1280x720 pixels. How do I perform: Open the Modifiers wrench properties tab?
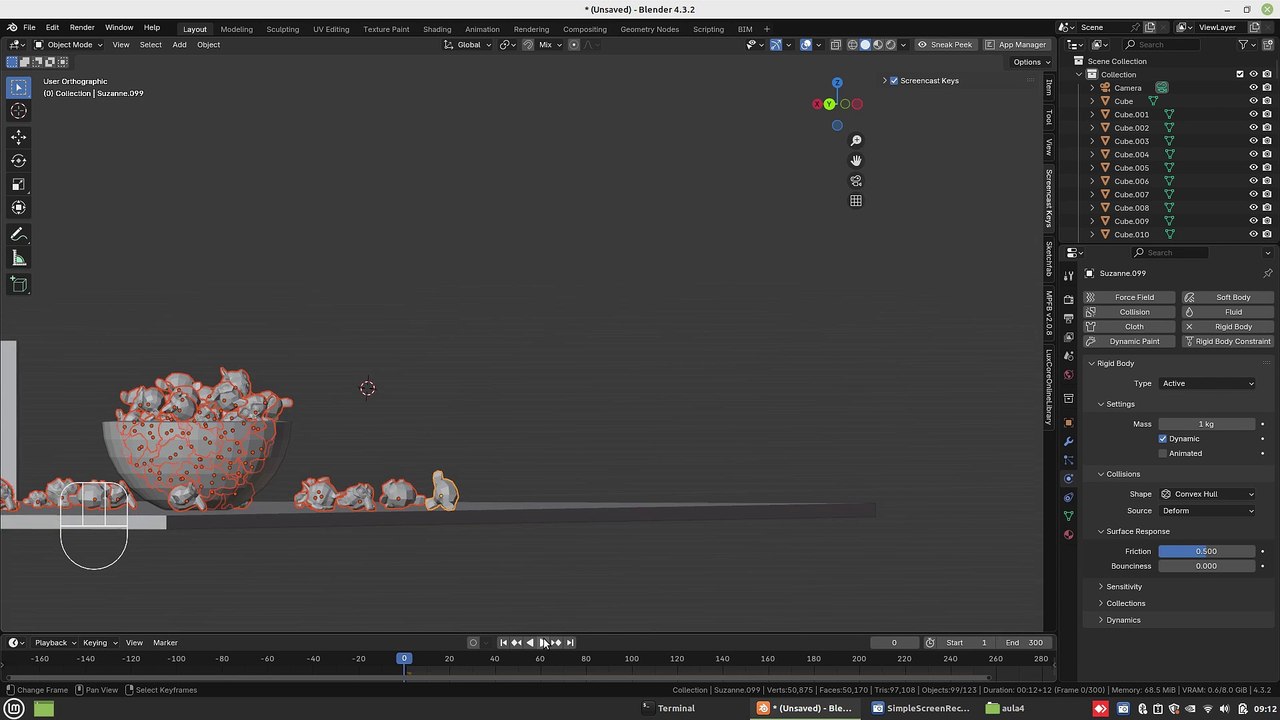click(1068, 441)
